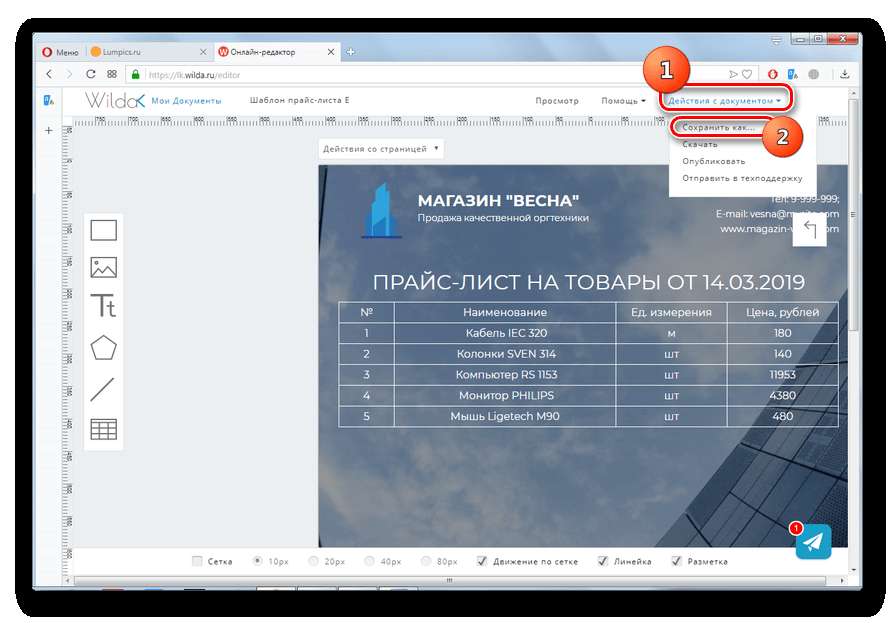895x623 pixels.
Task: Select the text tool
Action: [104, 305]
